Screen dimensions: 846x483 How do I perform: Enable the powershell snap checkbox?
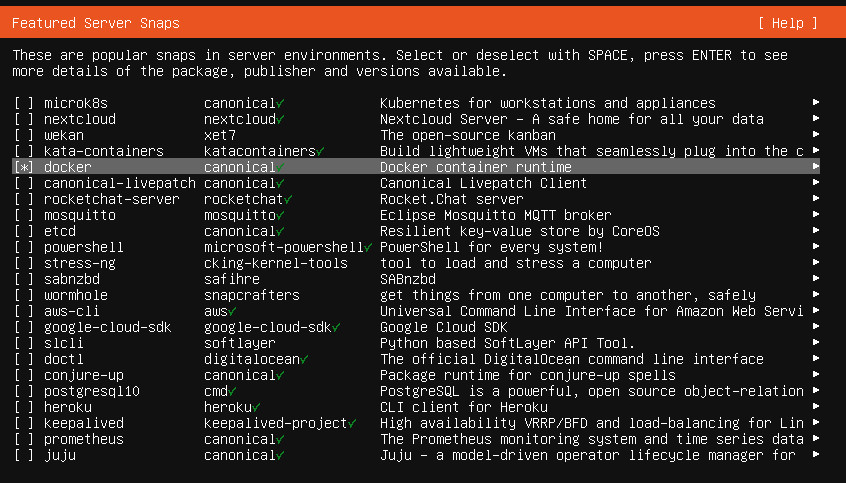(24, 247)
